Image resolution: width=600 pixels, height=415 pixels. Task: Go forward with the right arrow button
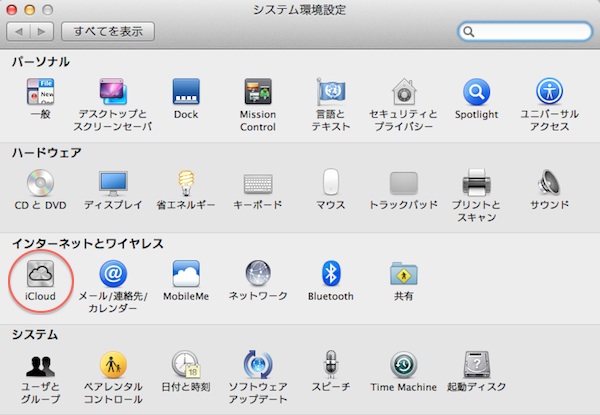coord(42,31)
